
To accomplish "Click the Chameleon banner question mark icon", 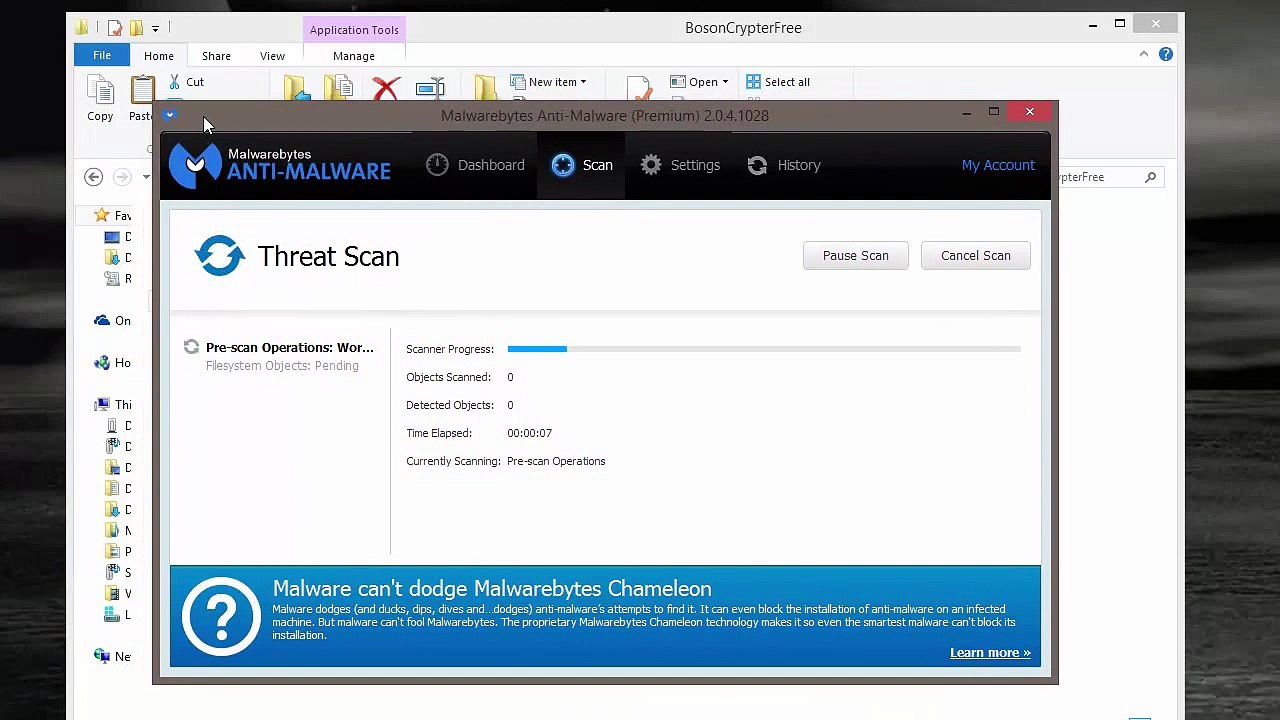I will click(x=221, y=616).
